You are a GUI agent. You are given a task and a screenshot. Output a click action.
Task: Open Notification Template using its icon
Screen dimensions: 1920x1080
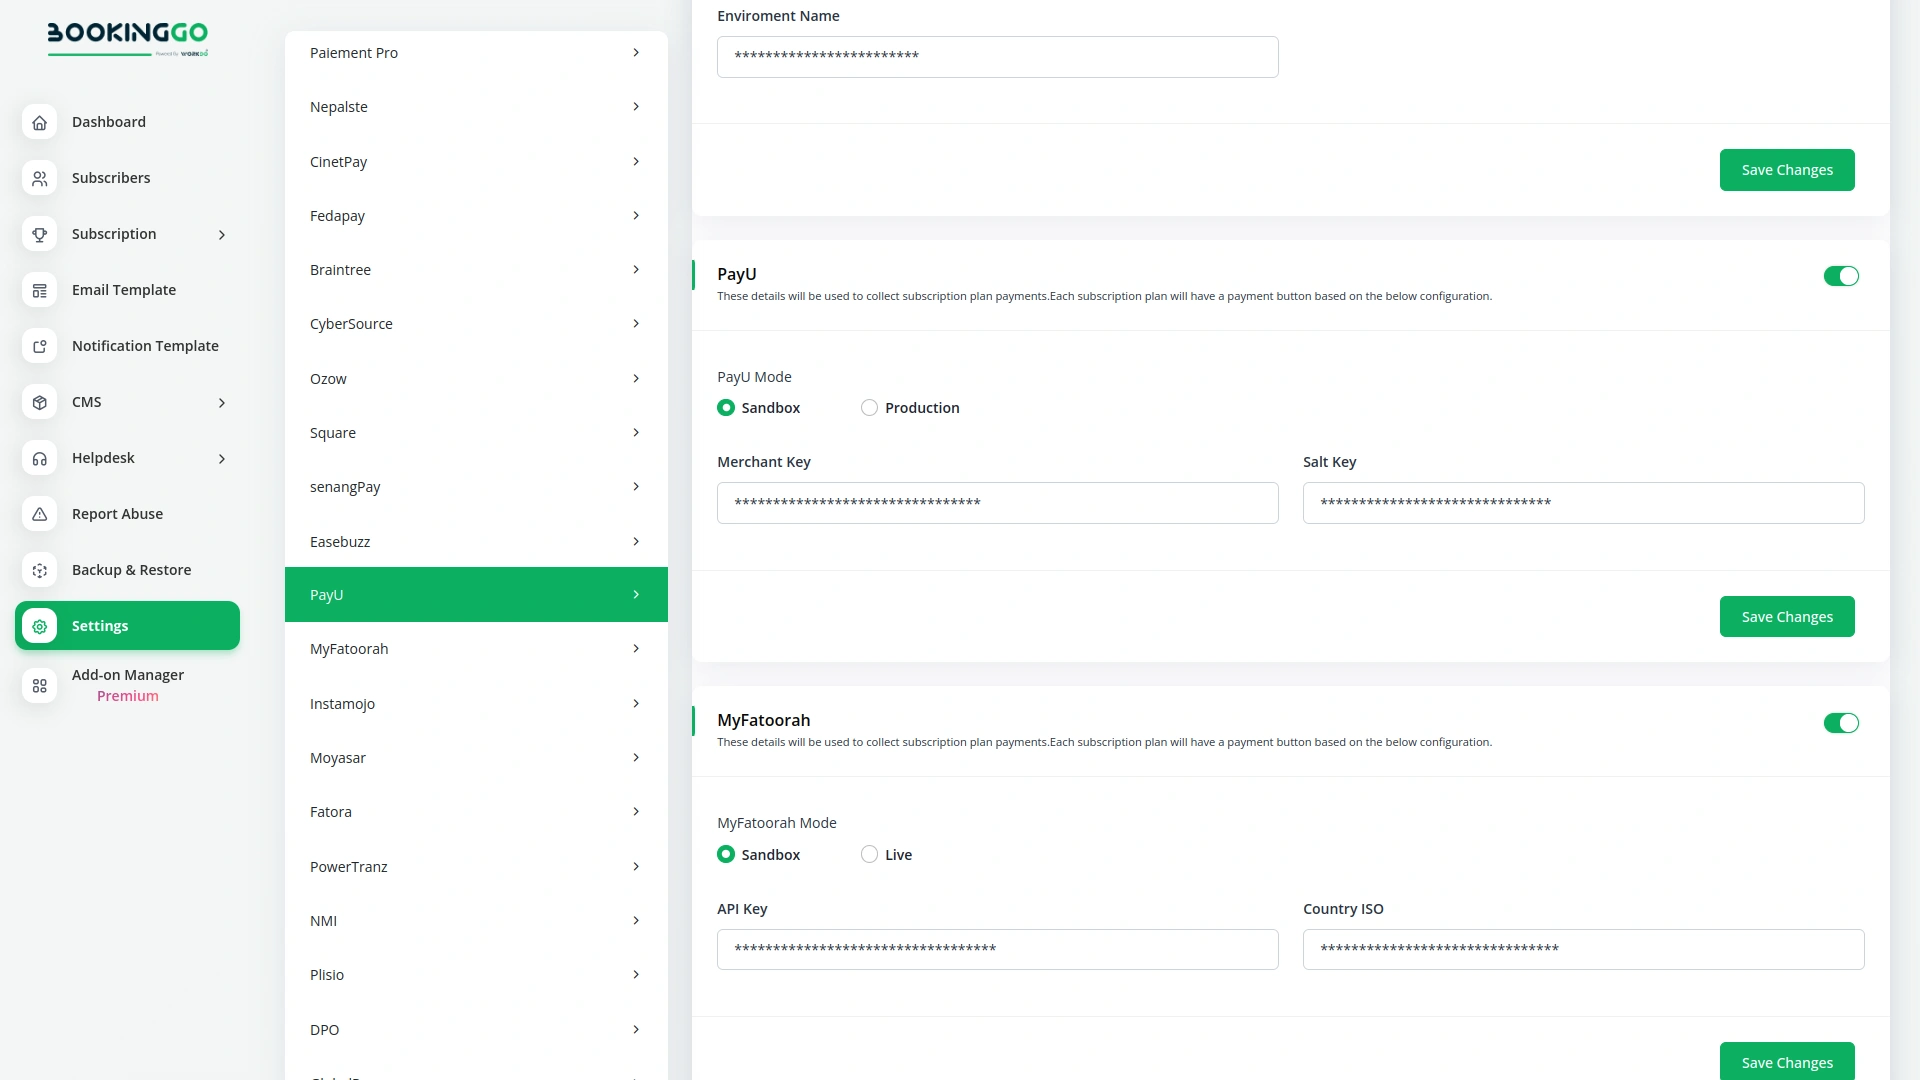[x=39, y=346]
